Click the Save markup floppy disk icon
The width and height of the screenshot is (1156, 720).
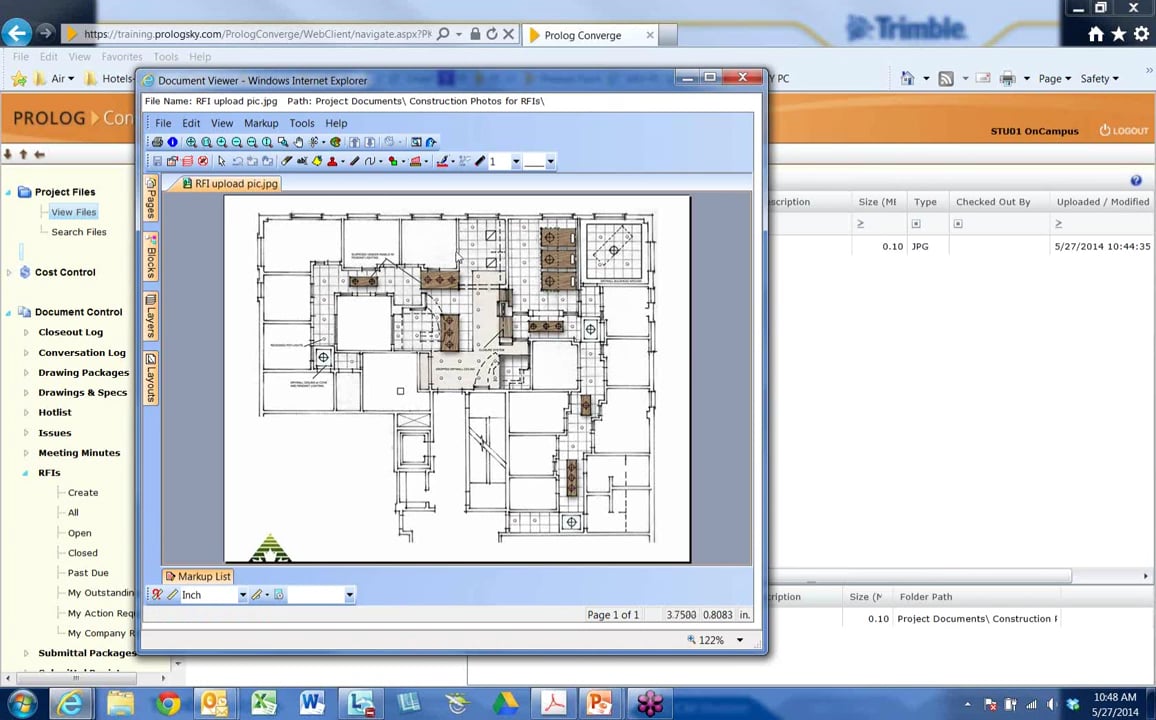pos(157,161)
